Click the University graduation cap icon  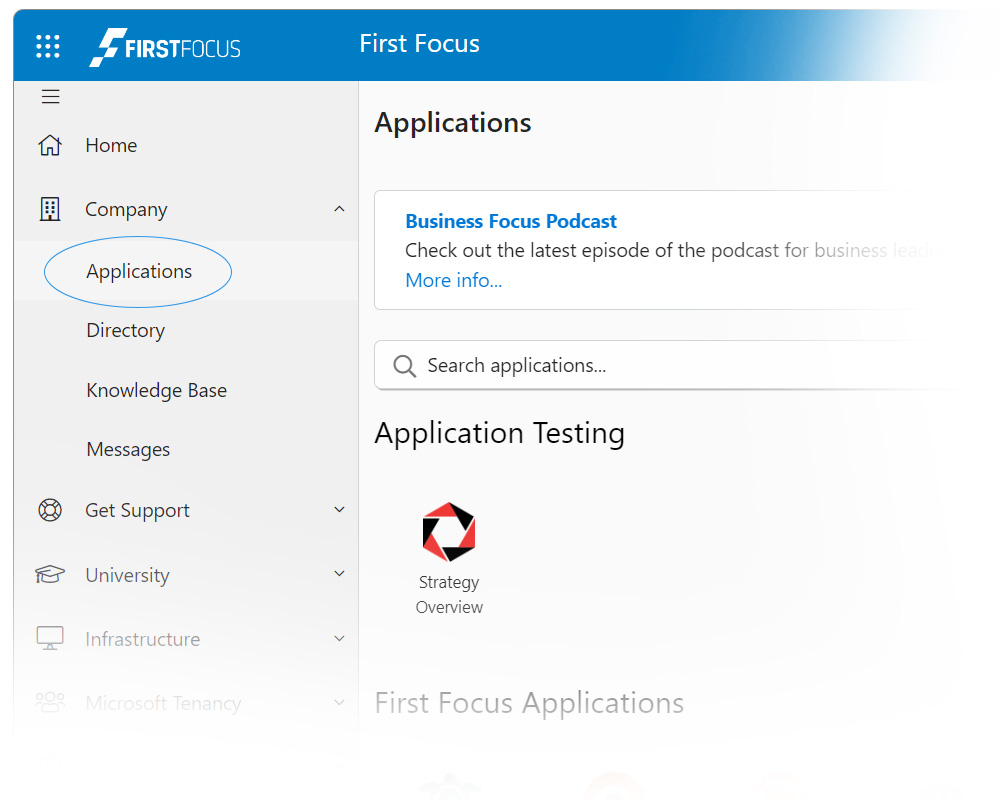pos(49,574)
